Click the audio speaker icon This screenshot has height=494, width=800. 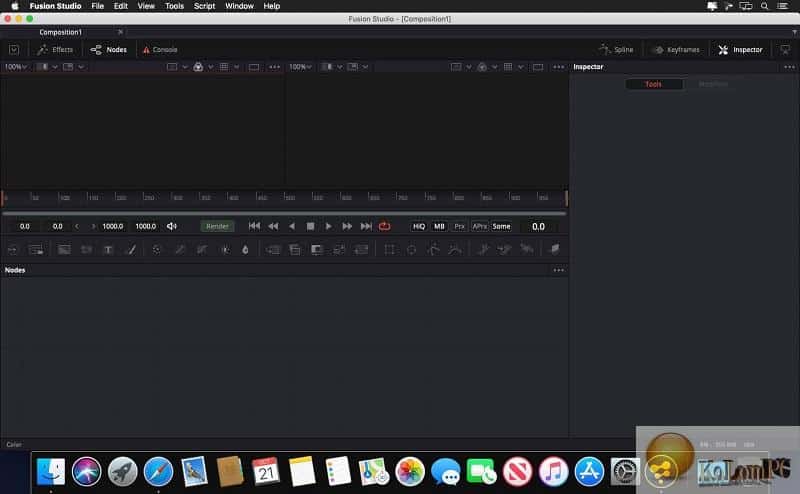point(172,226)
